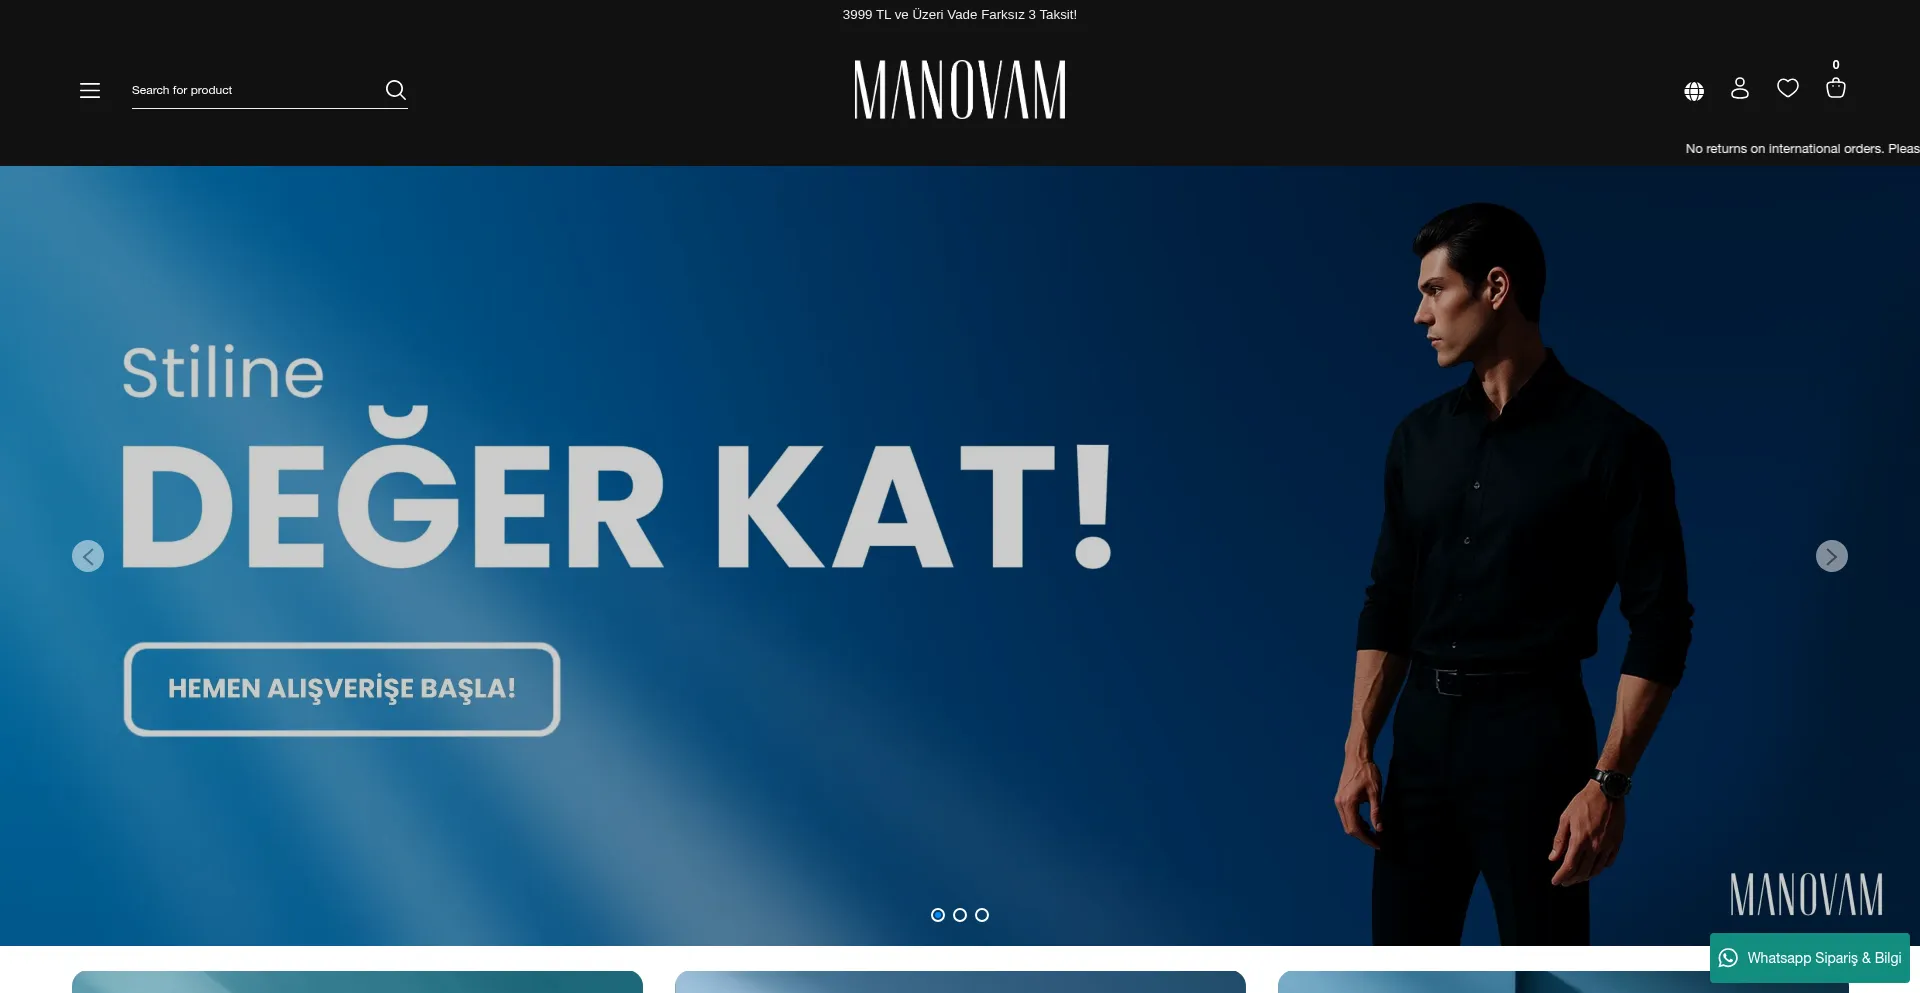Open Whatsapp Sipariş & Bilgi chat
Image resolution: width=1920 pixels, height=993 pixels.
coord(1810,958)
